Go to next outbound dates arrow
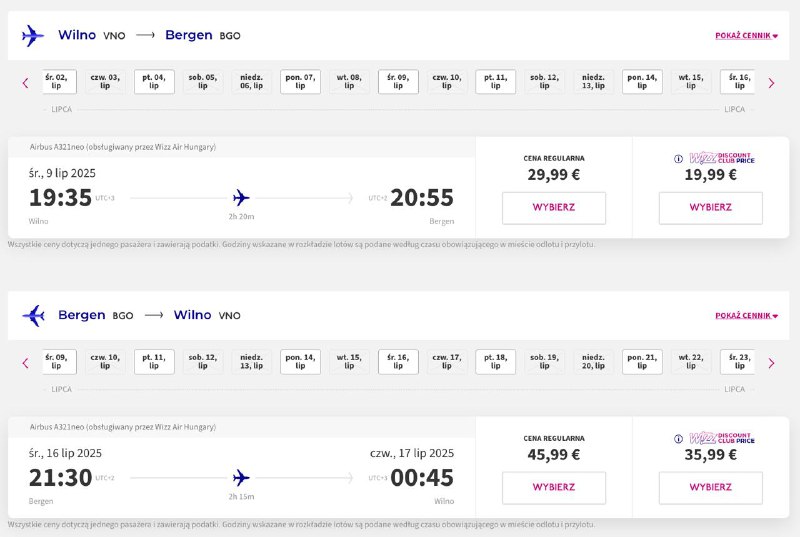 pos(771,83)
